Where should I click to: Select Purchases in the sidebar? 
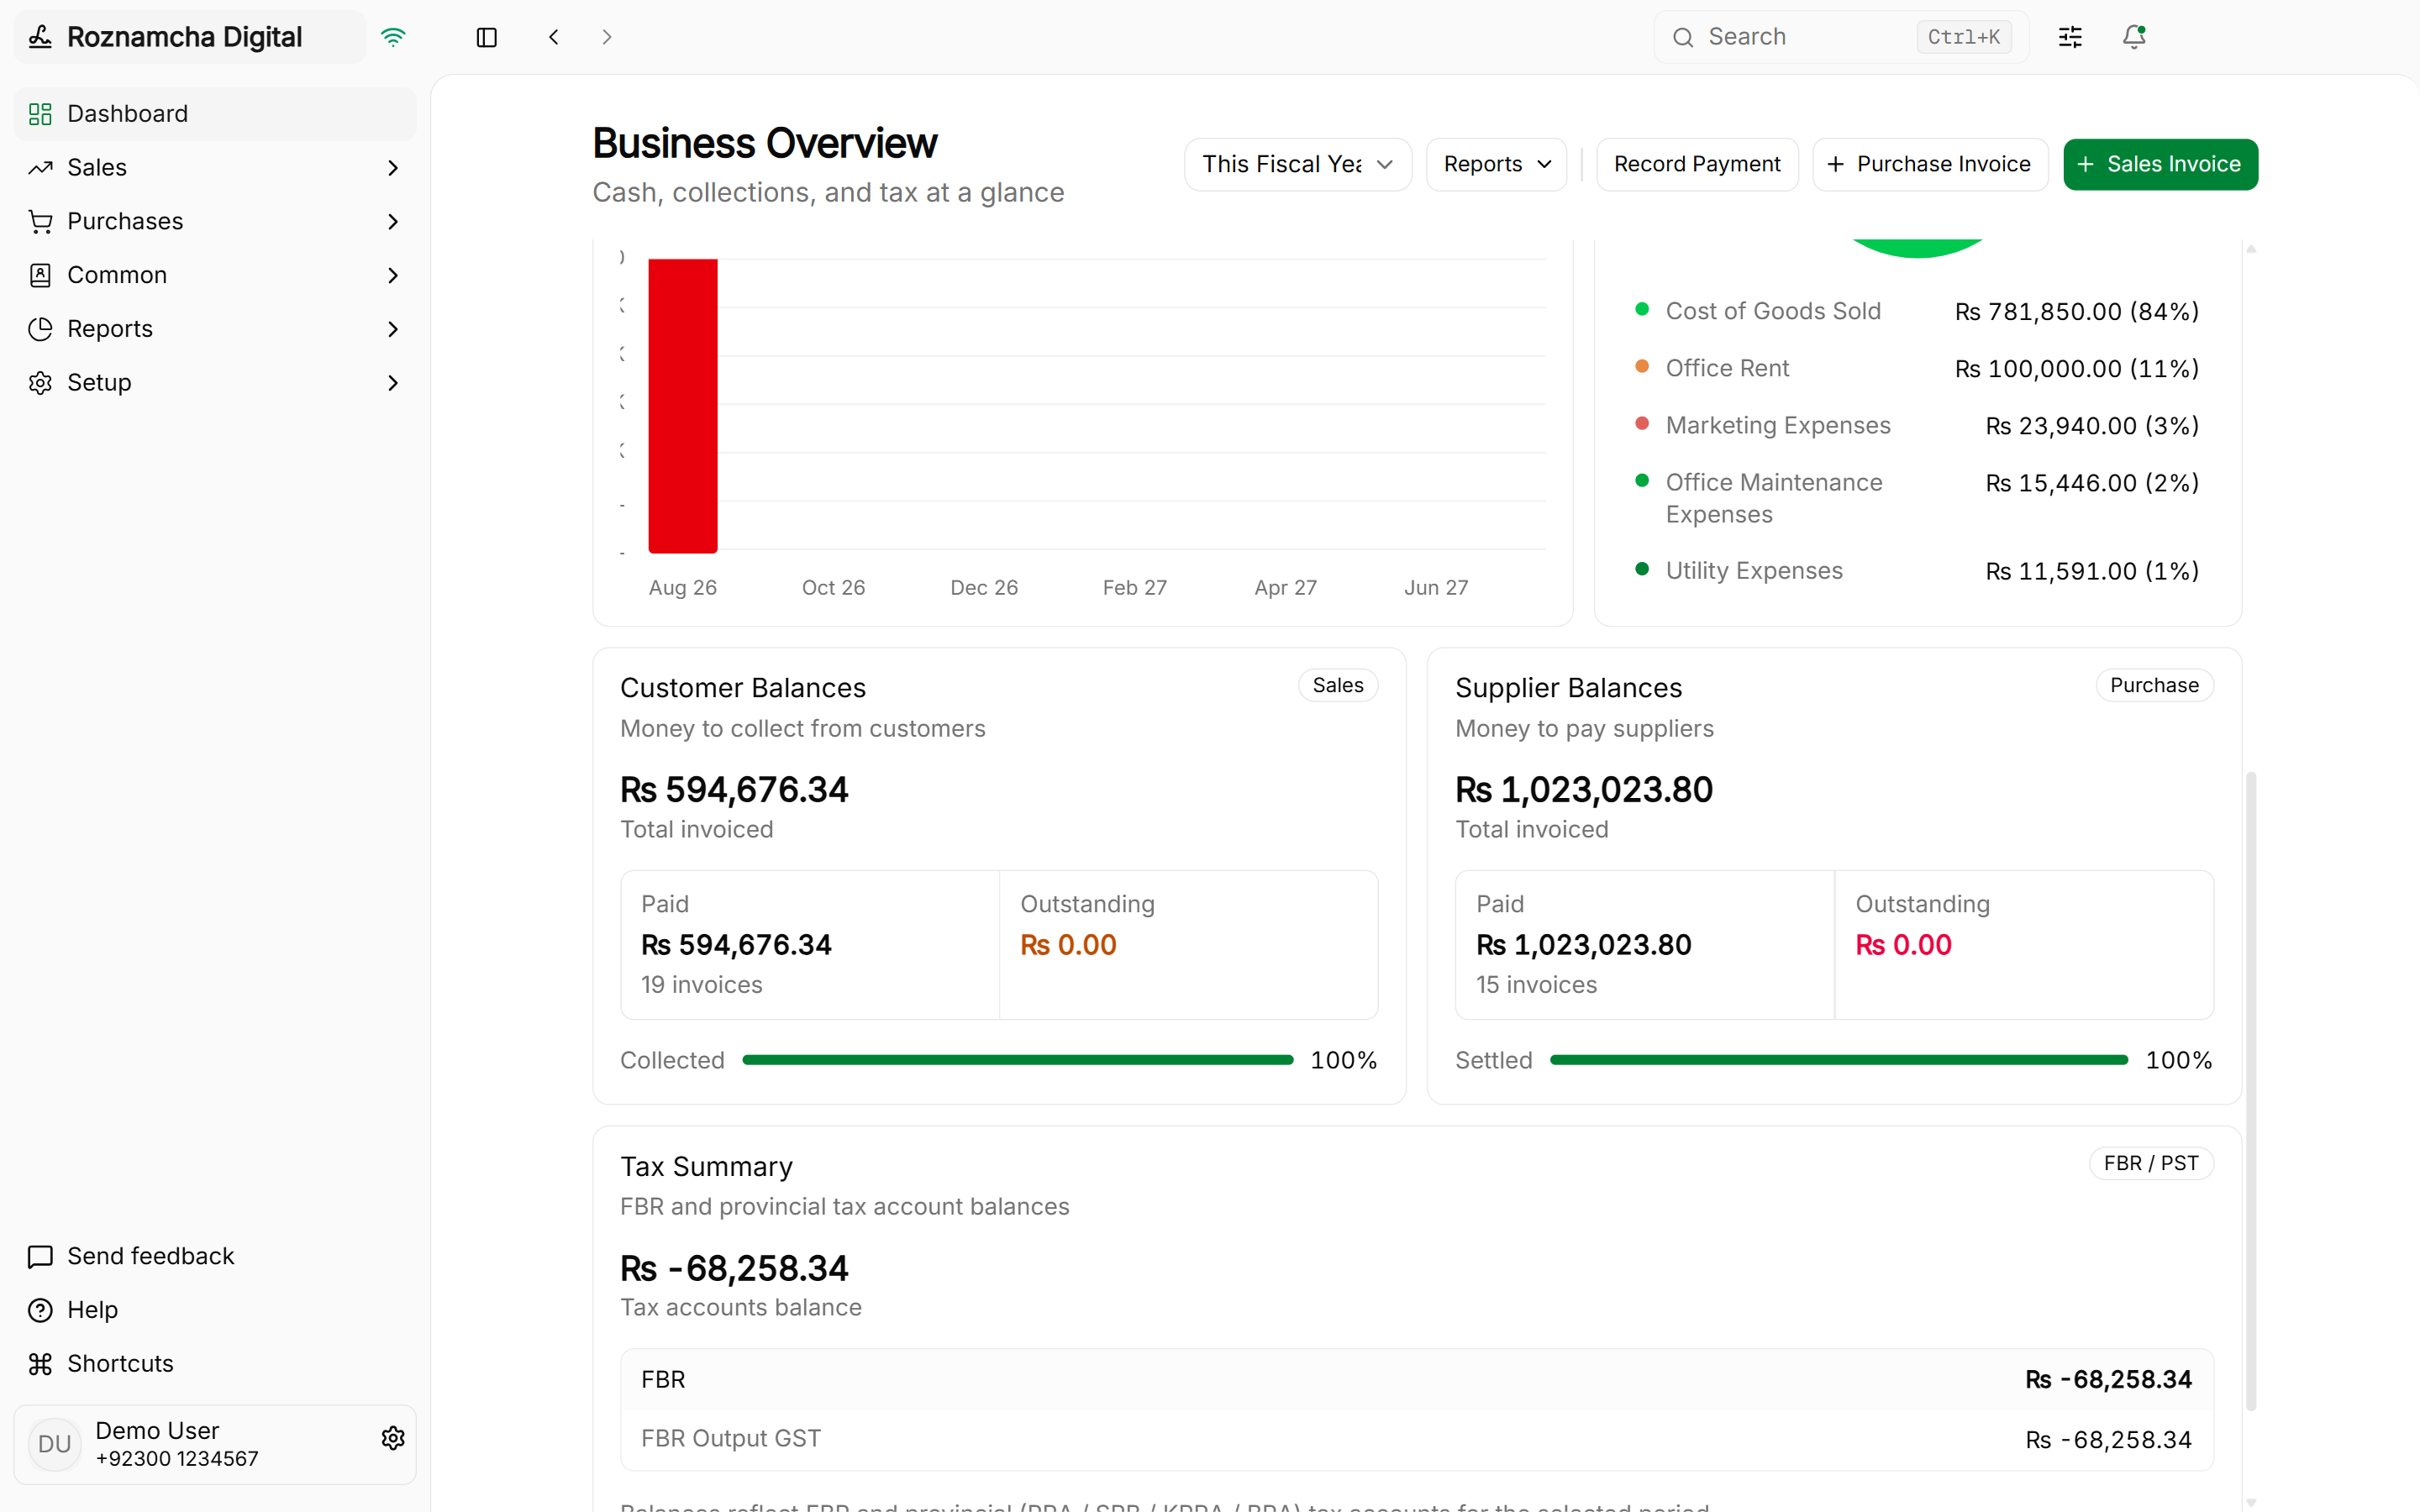[x=215, y=222]
